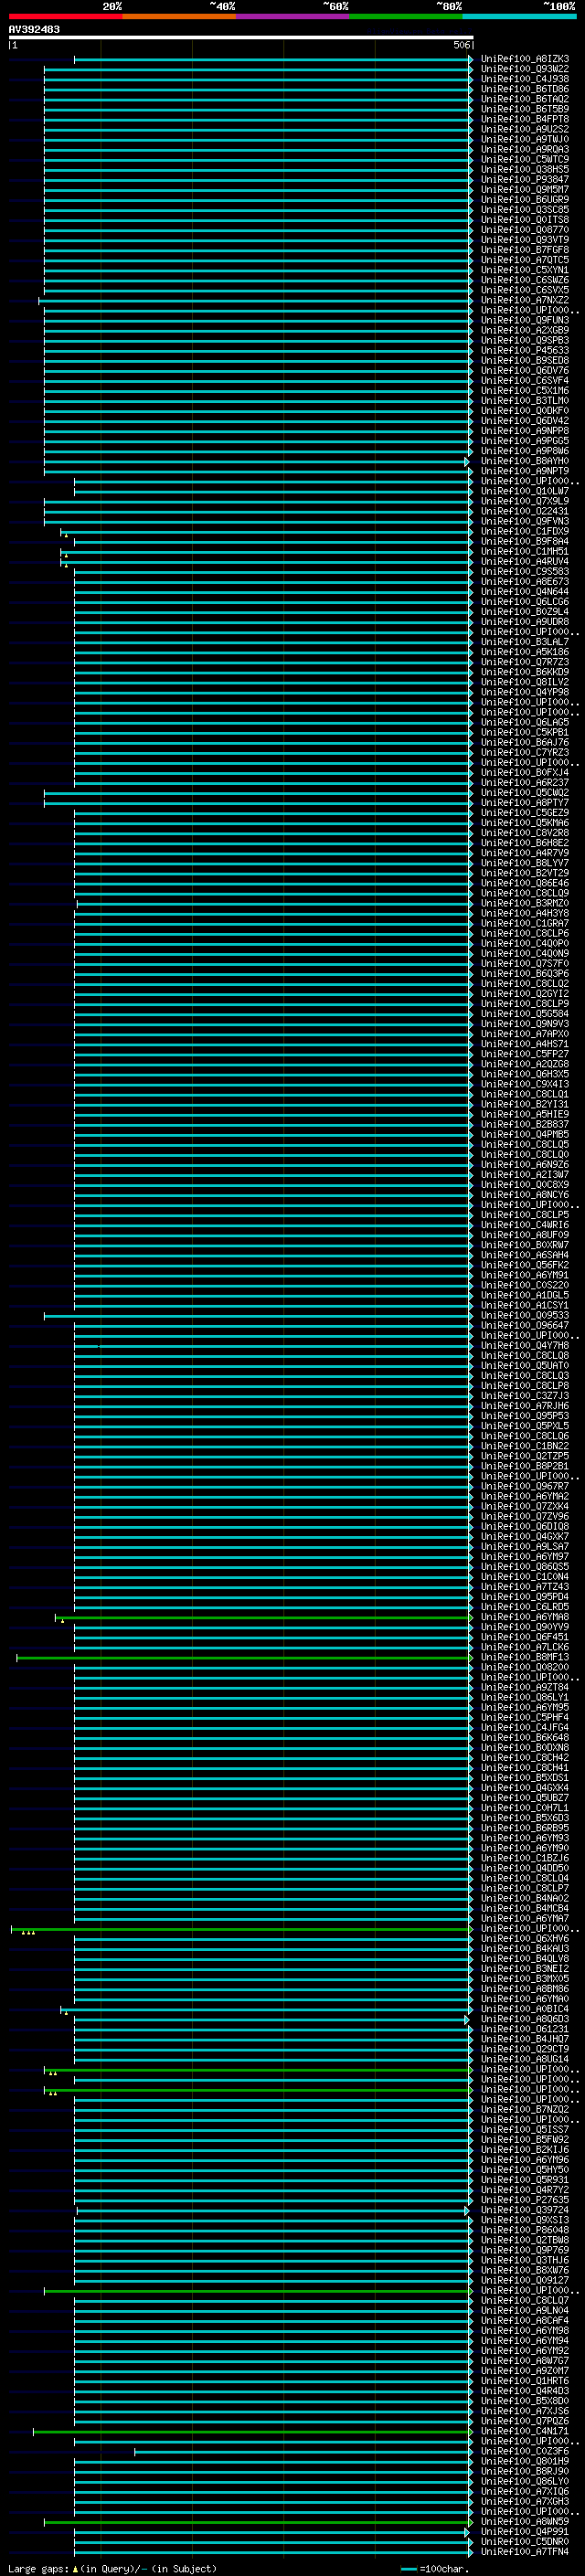Click the UniRef100_P45633 entry
This screenshot has height=2576, width=585.
(525, 350)
